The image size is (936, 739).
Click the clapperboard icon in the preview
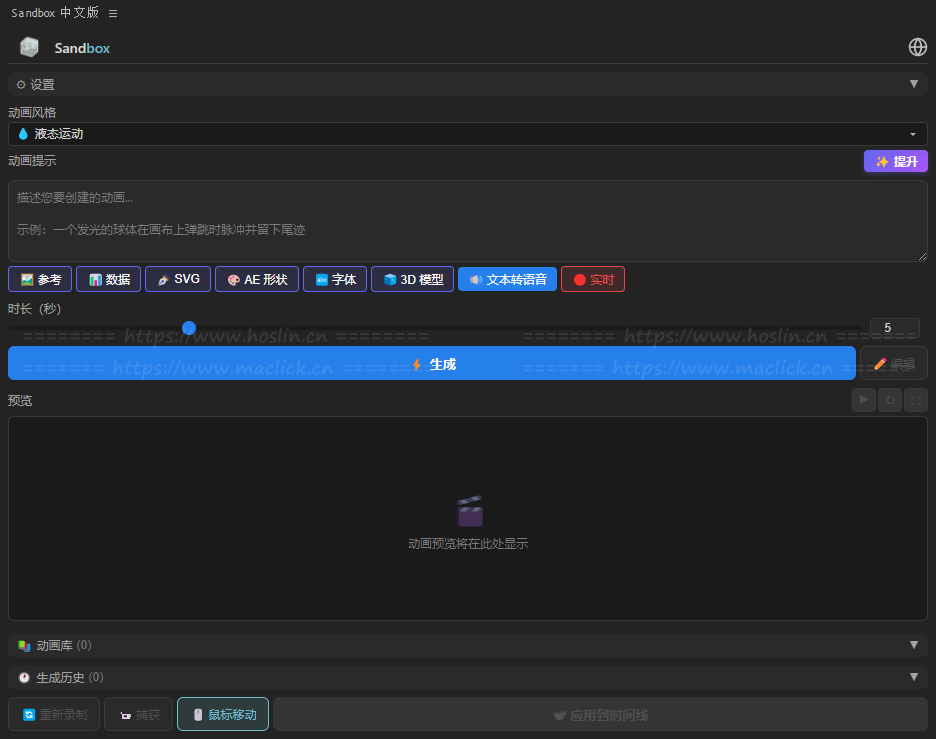[x=469, y=511]
